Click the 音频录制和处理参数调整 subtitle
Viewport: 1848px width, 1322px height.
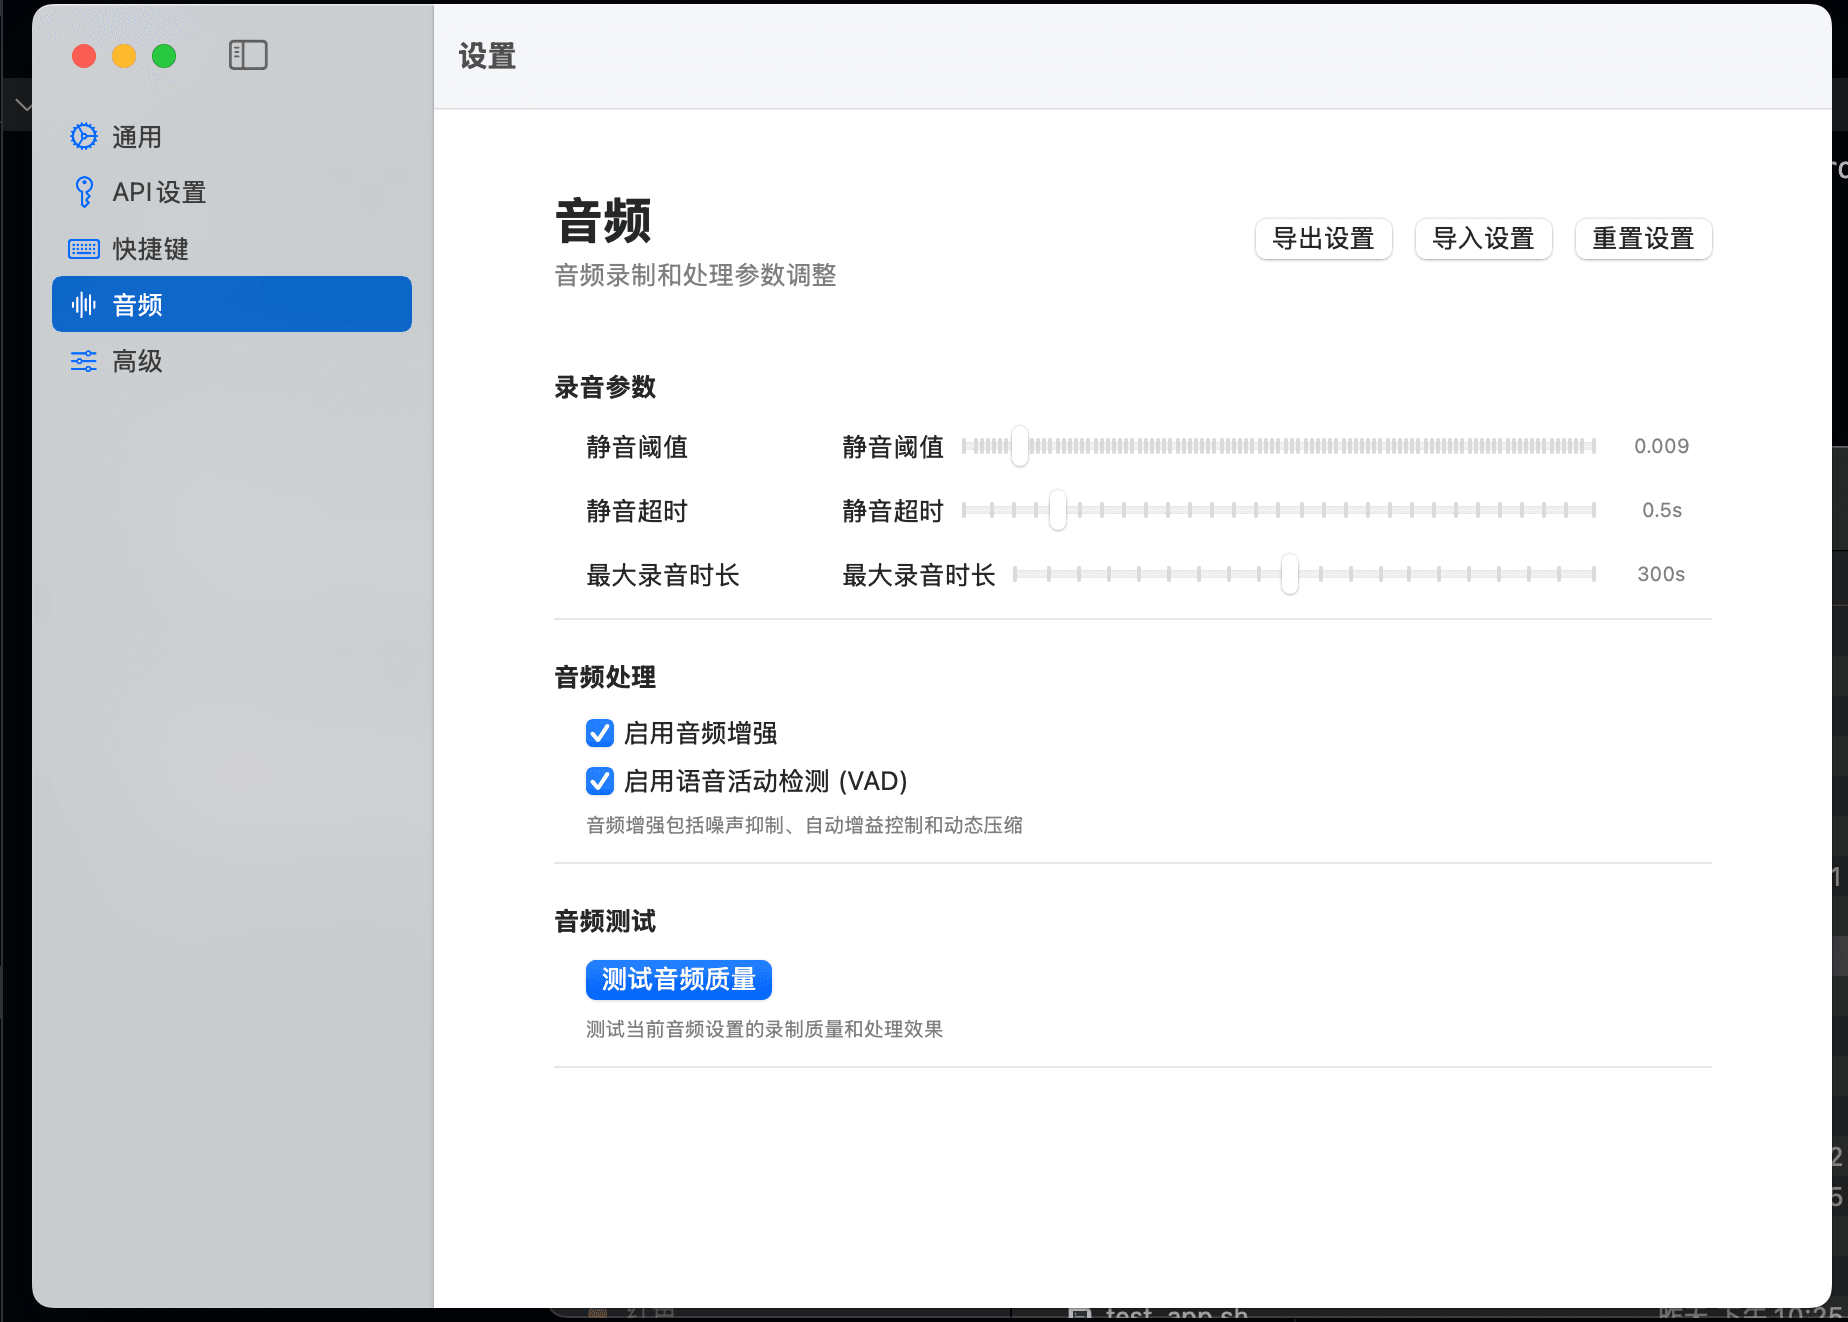pos(695,275)
